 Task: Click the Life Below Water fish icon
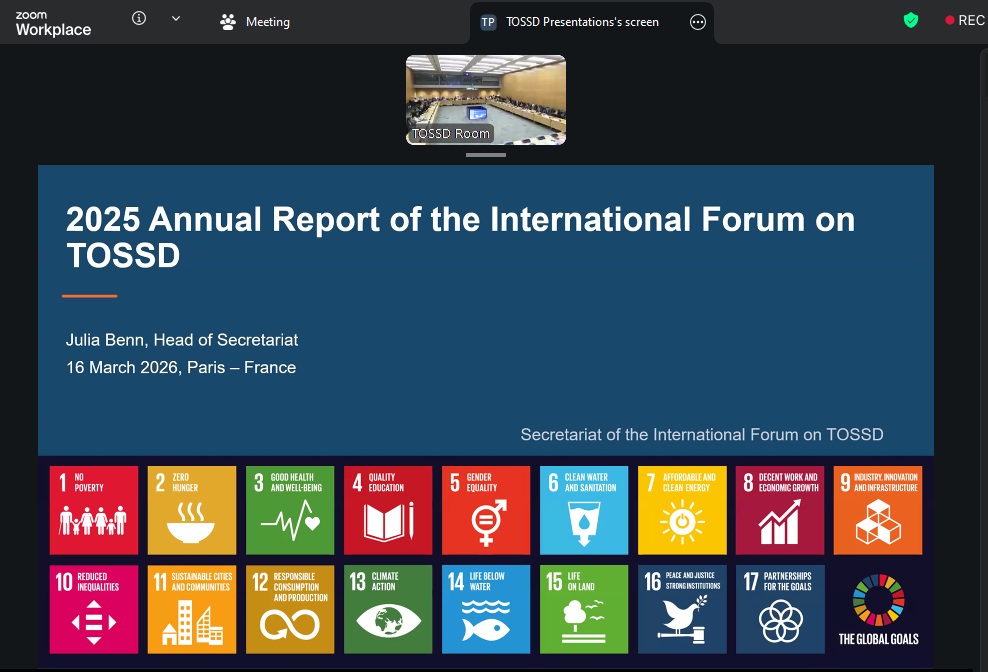485,625
